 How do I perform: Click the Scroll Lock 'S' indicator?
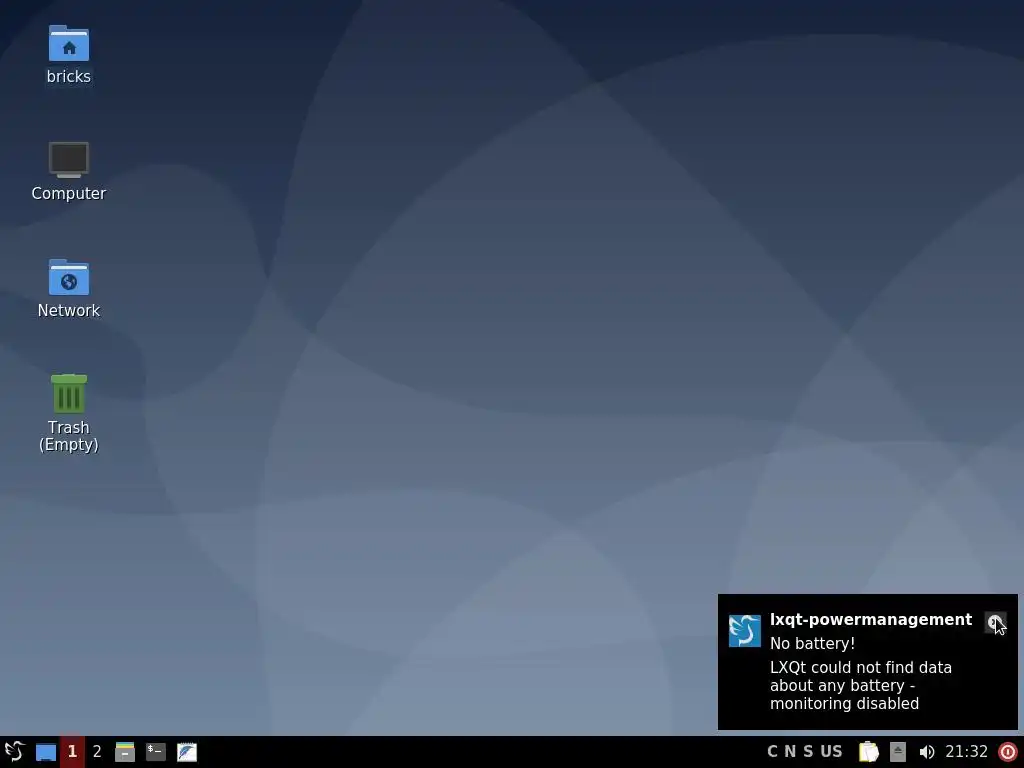(808, 752)
